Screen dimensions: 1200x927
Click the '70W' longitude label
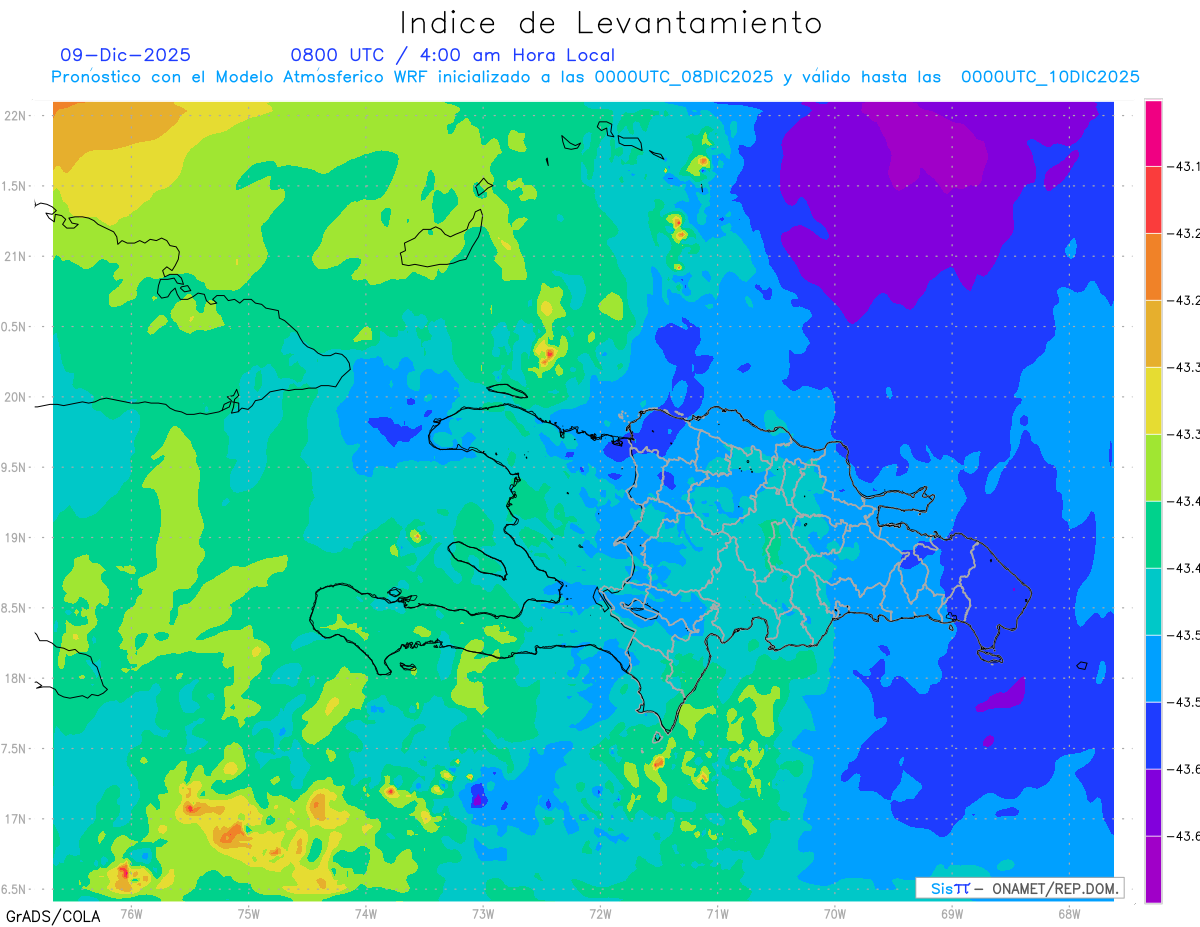835,913
